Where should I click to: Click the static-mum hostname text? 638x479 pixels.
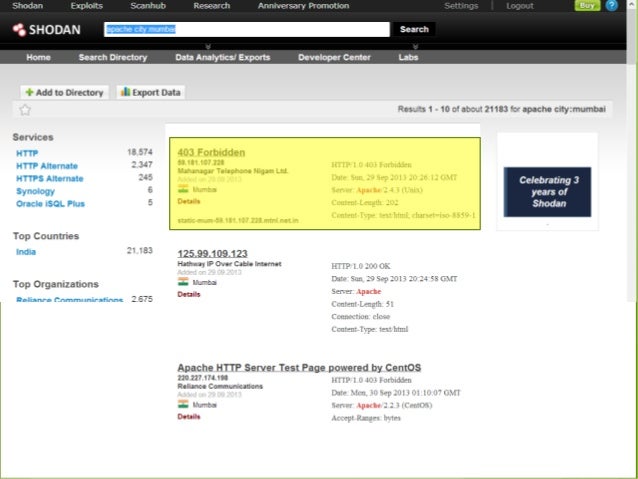238,221
